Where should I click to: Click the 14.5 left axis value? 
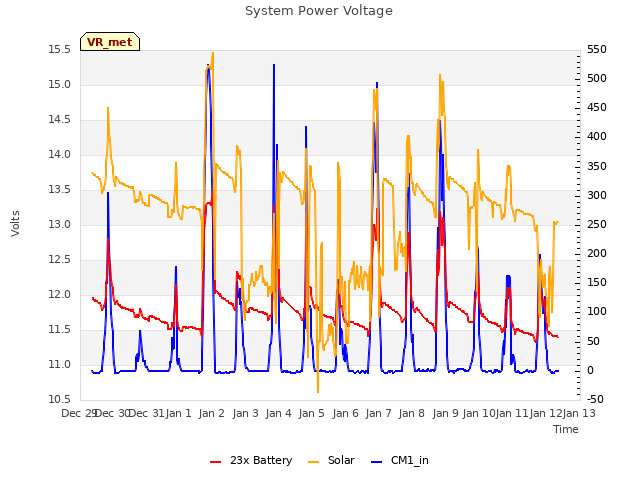(x=60, y=120)
